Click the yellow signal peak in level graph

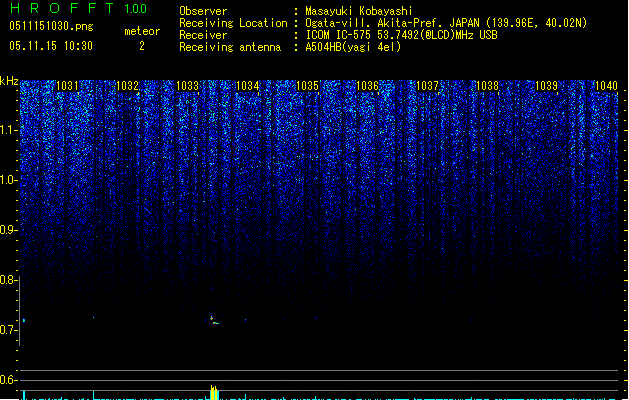(215, 392)
